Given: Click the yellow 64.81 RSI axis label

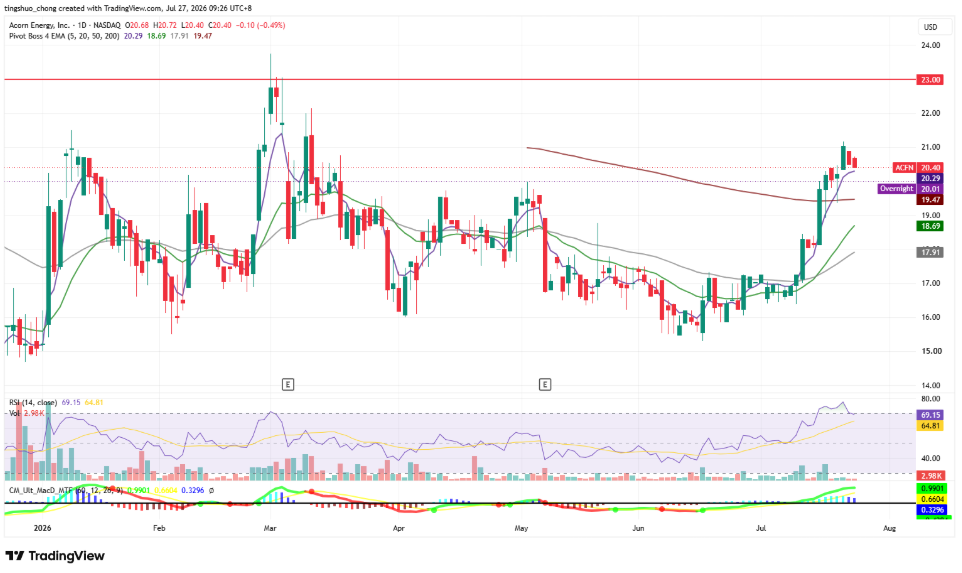Looking at the screenshot, I should click(x=930, y=426).
